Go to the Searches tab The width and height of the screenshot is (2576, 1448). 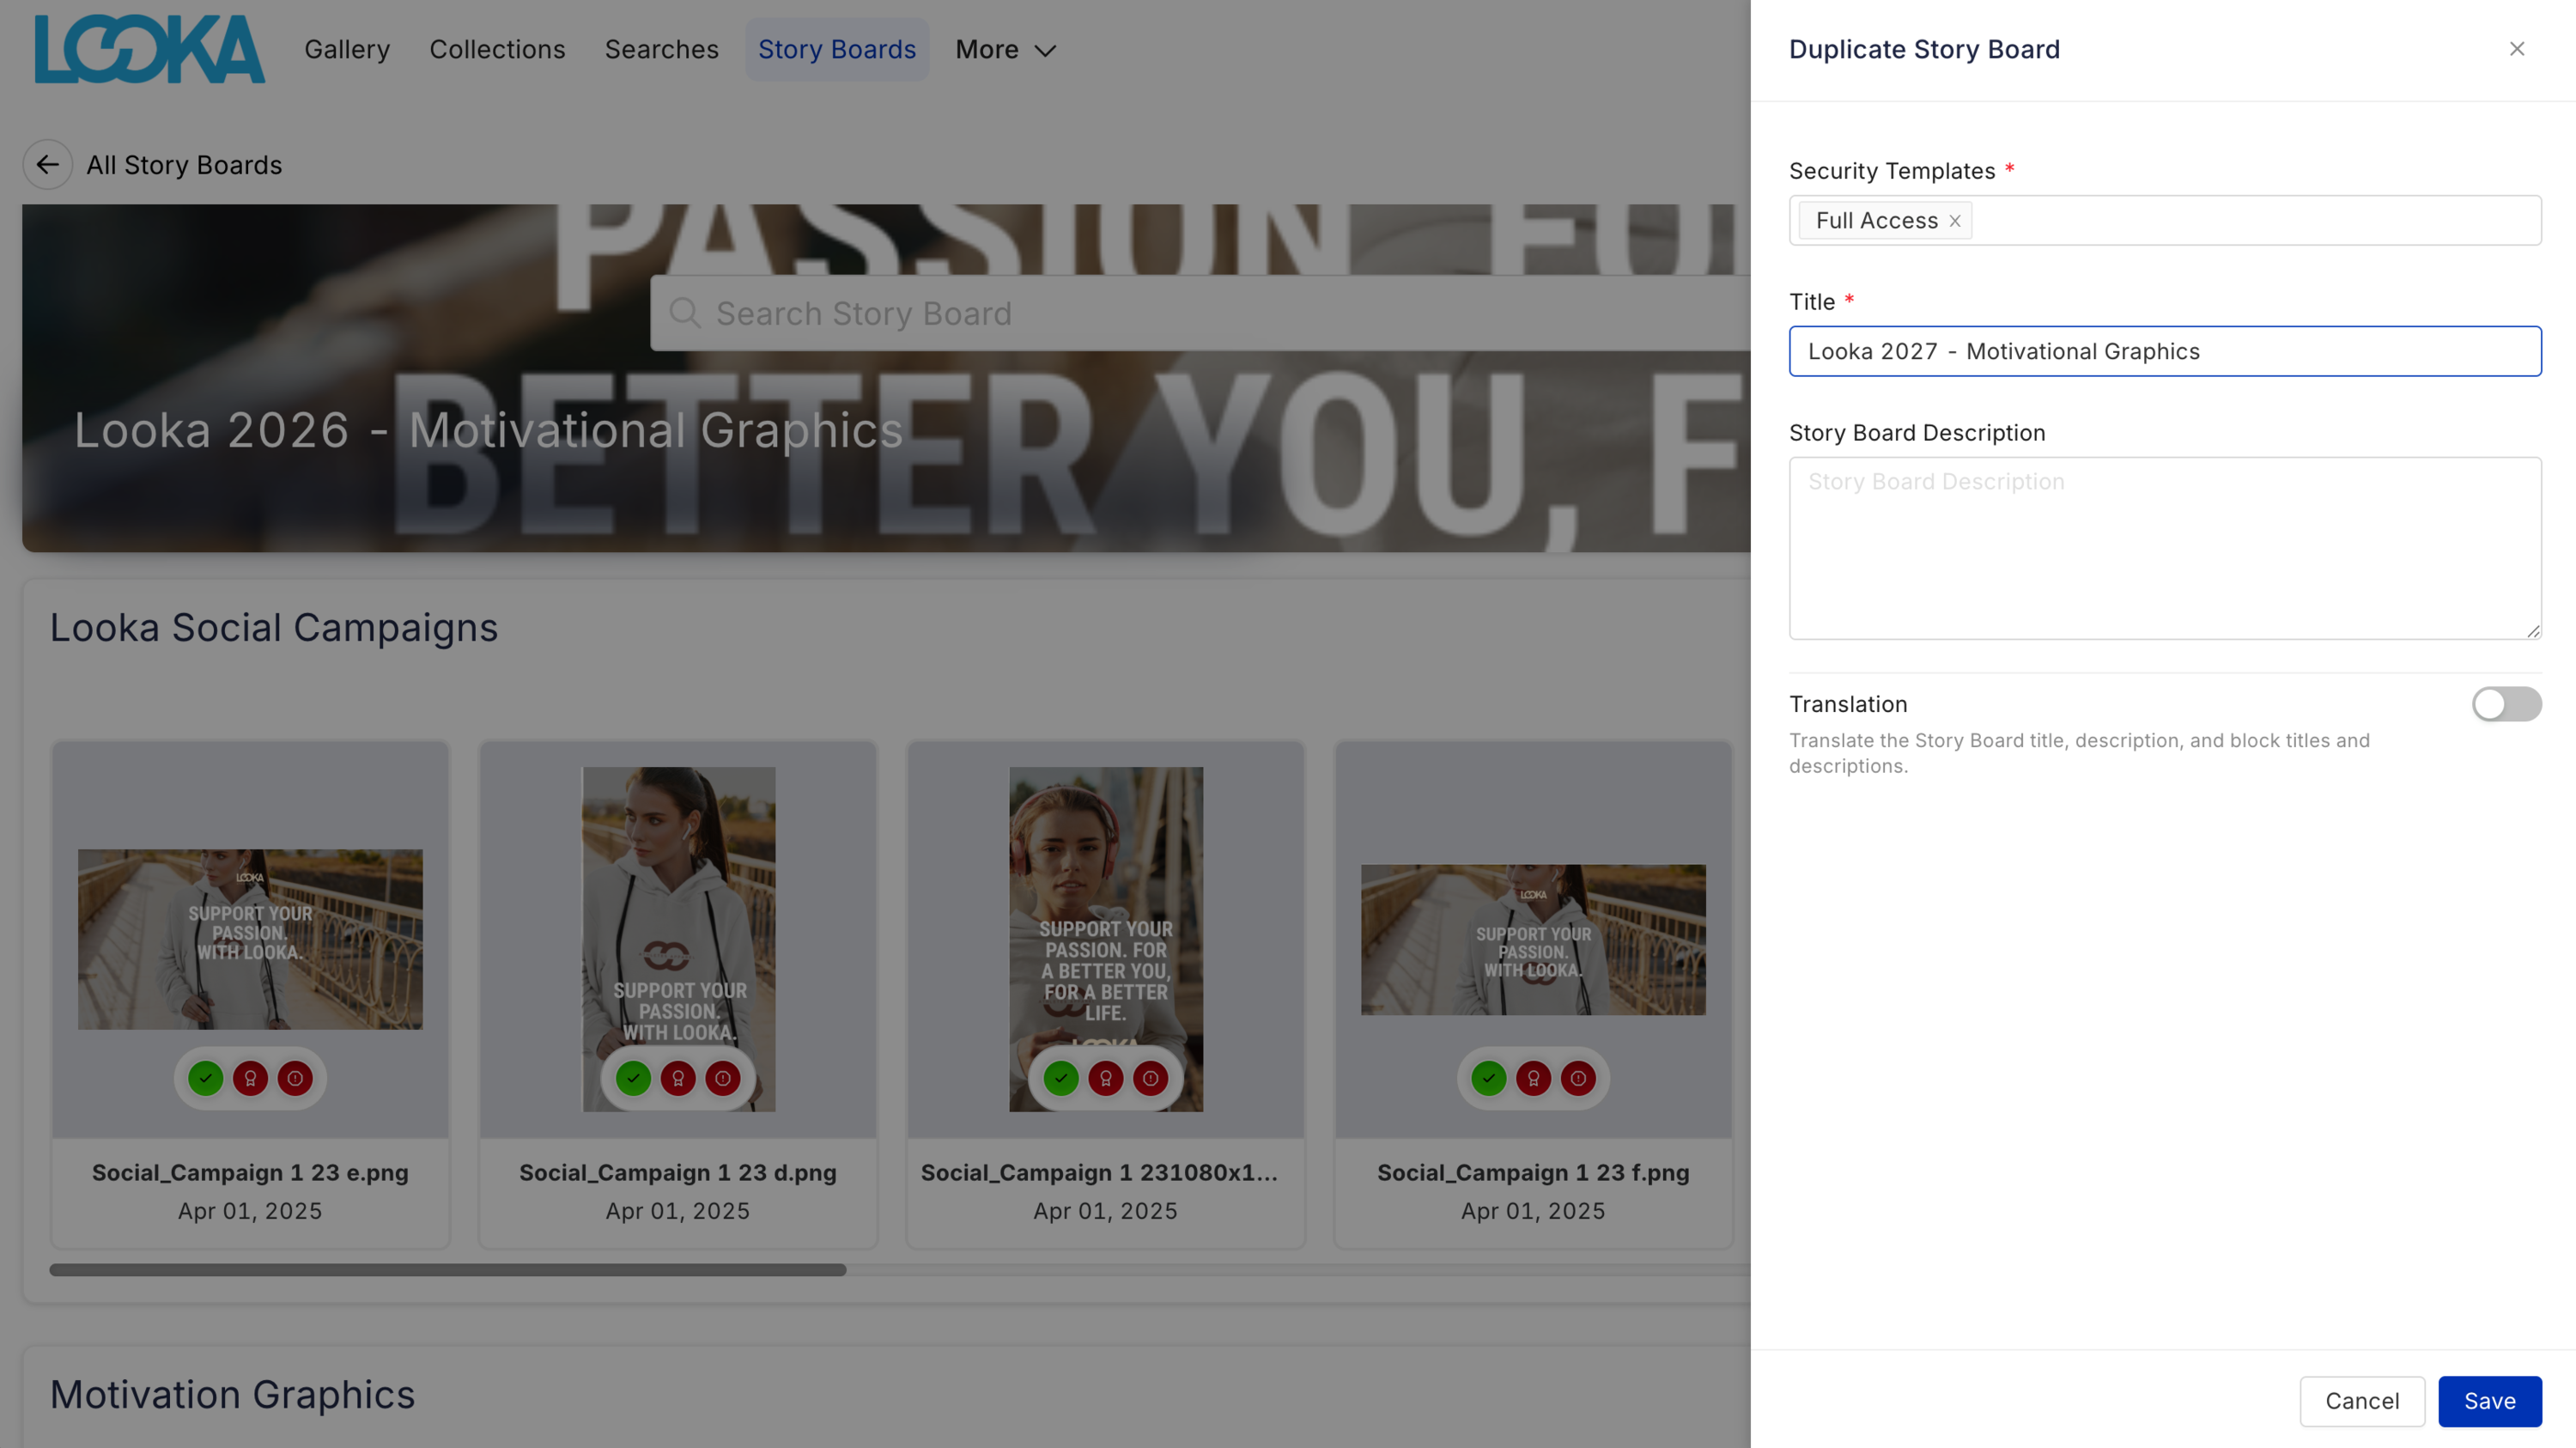point(662,49)
